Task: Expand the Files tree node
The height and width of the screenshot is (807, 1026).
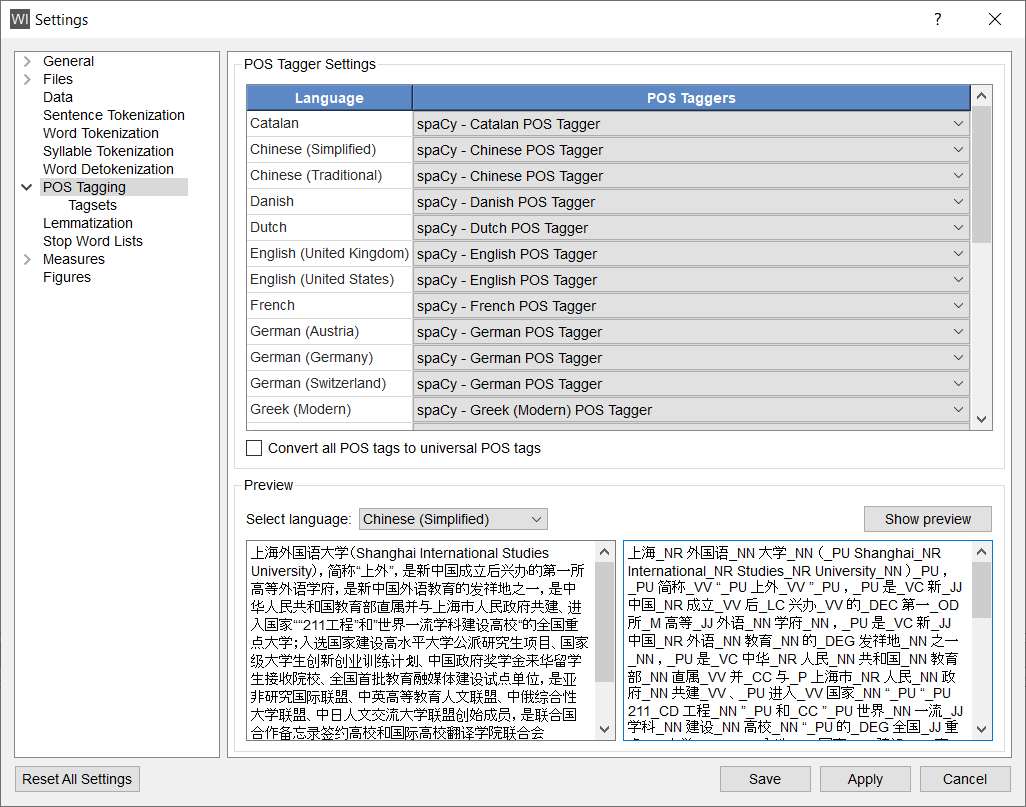Action: click(27, 79)
